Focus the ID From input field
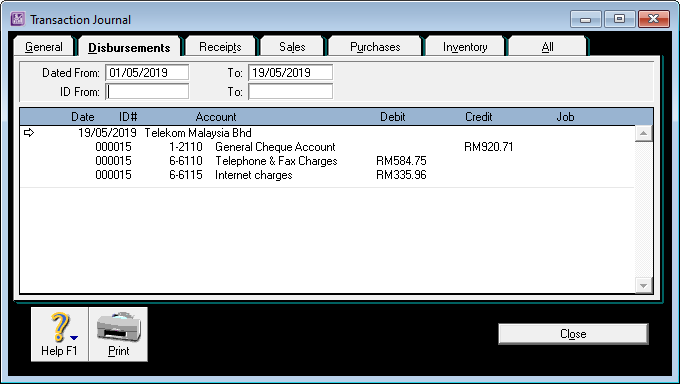 coord(147,92)
